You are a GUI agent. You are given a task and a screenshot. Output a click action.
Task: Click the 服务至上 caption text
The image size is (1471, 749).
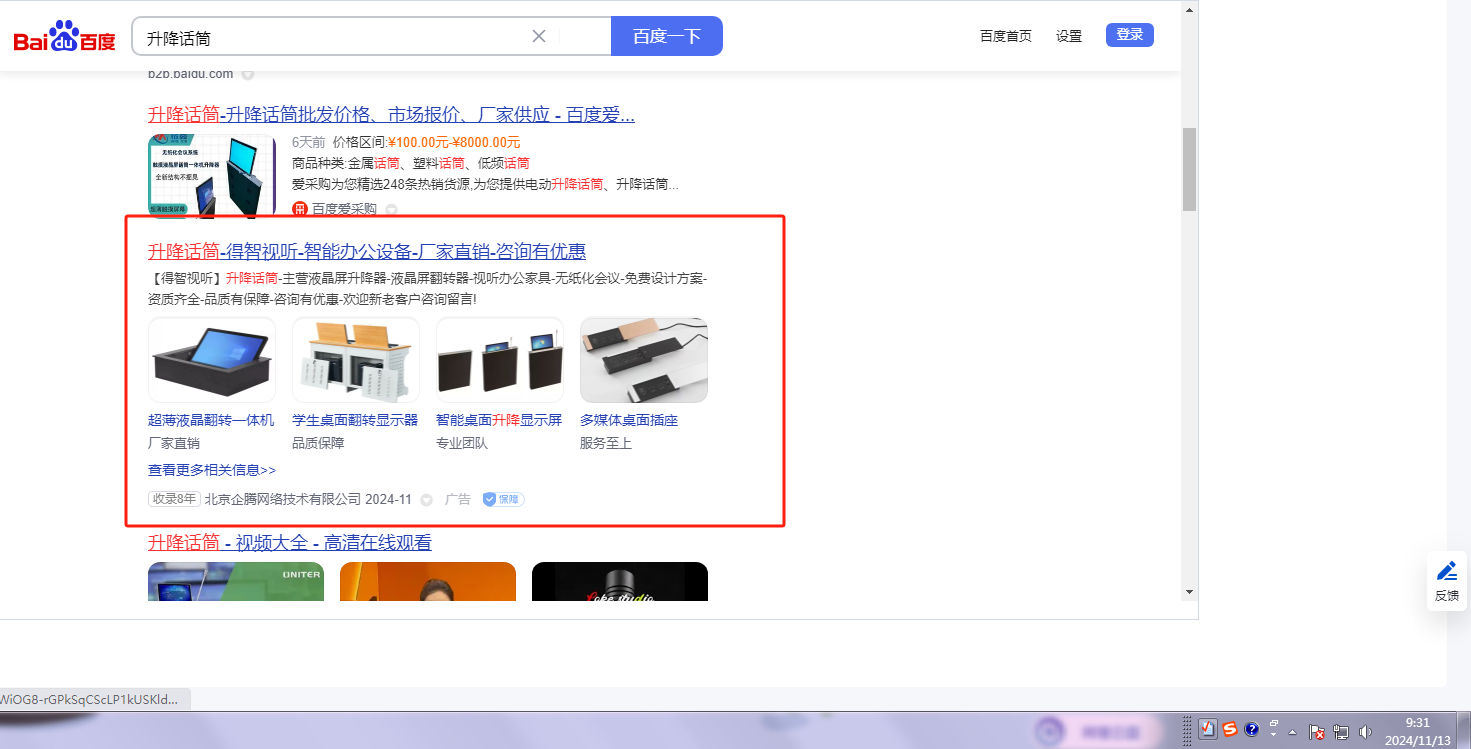point(606,443)
